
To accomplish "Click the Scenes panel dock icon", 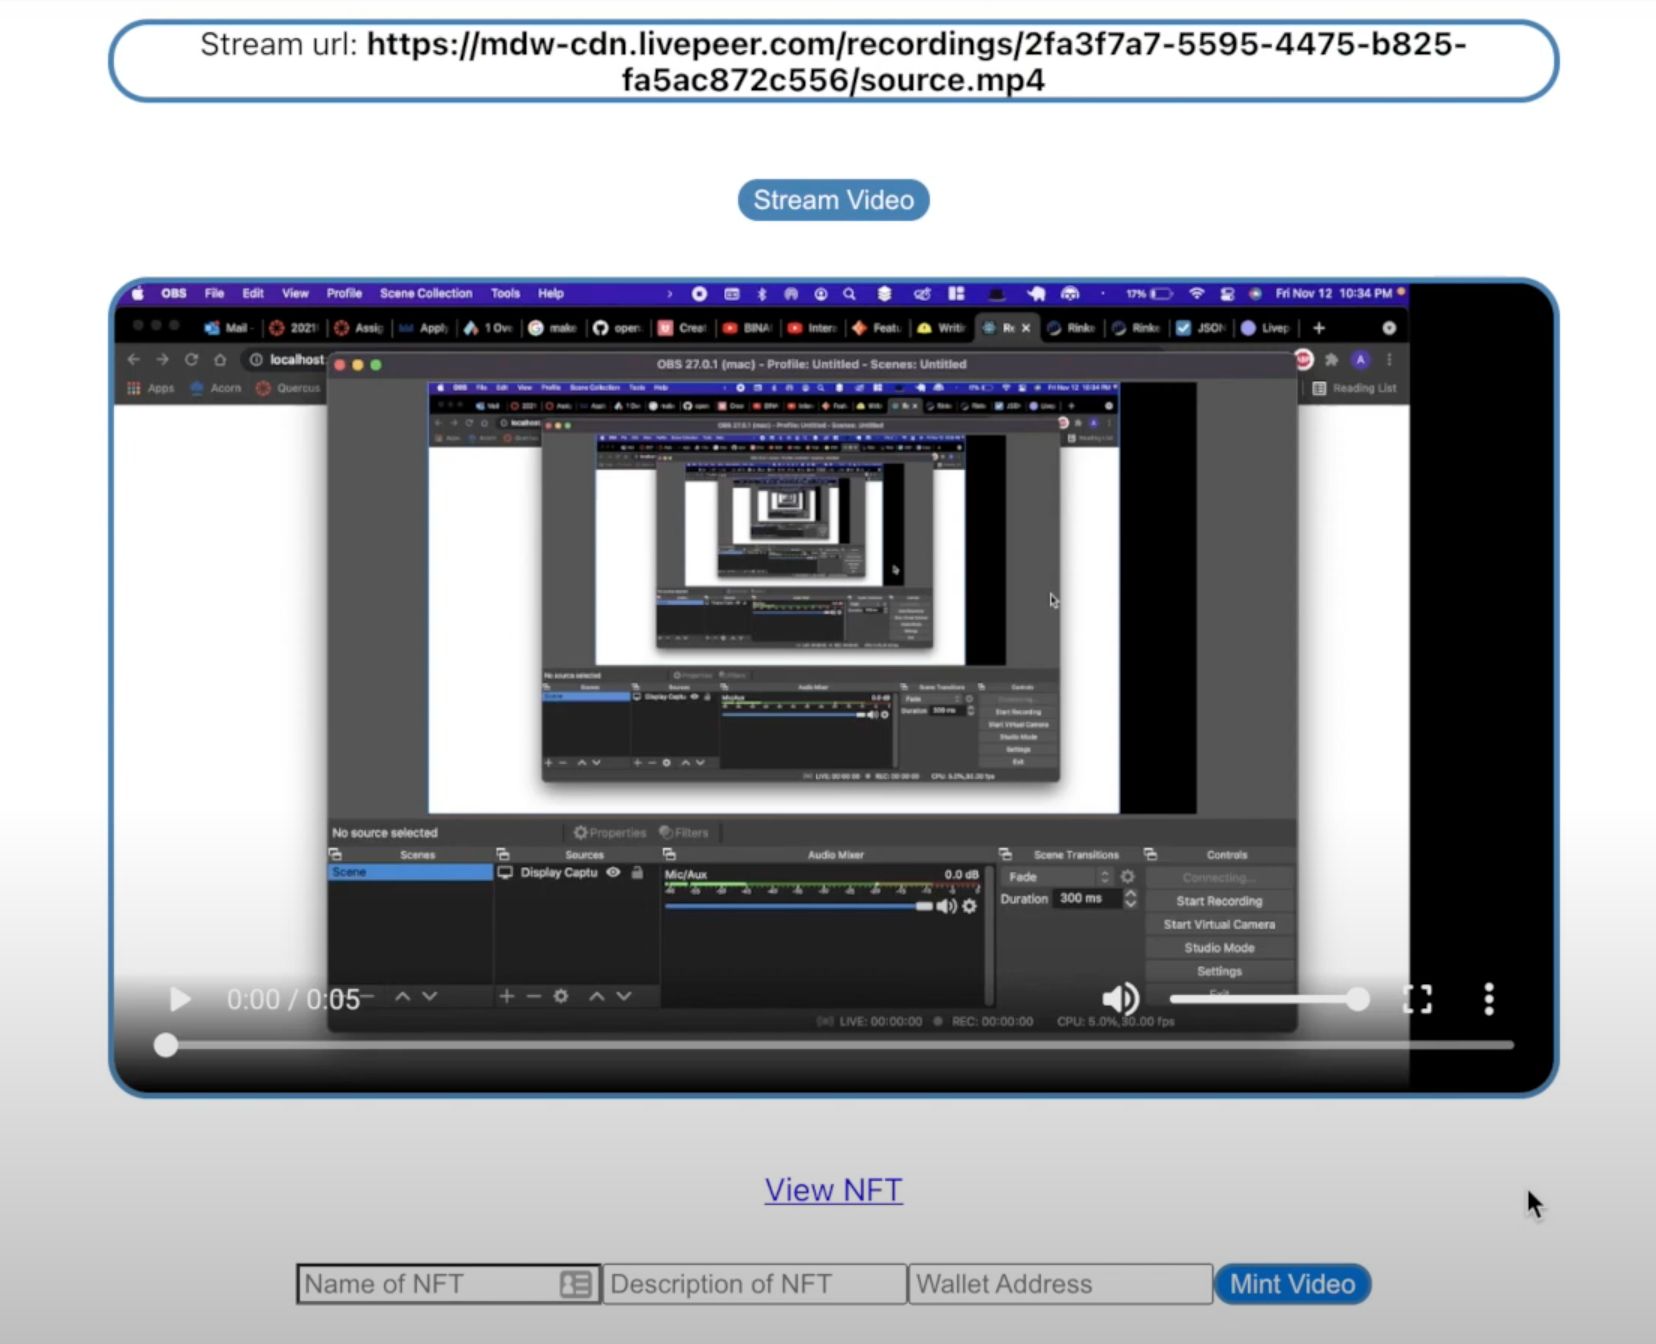I will pos(335,855).
